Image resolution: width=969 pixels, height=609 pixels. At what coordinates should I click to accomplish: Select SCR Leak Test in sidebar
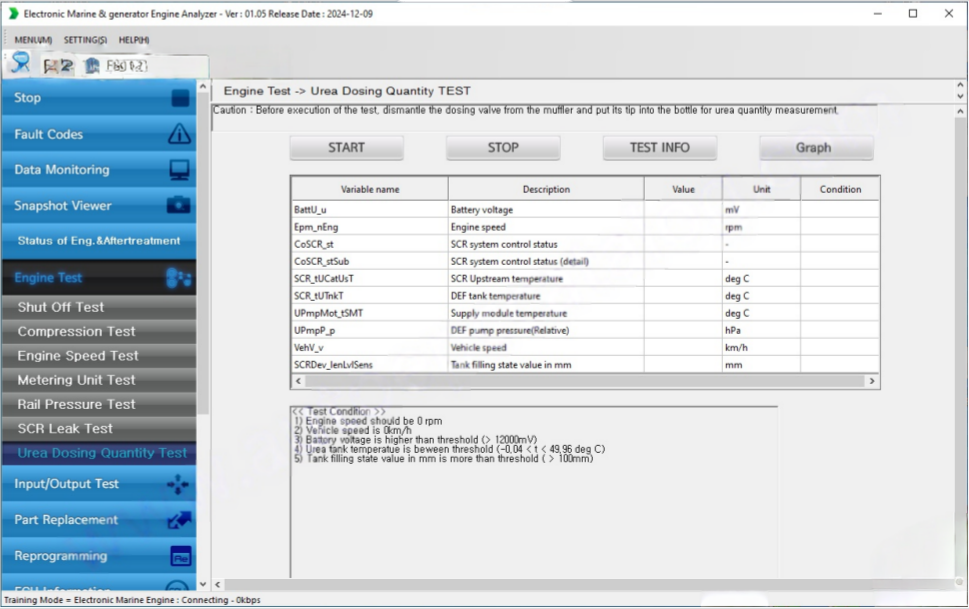click(x=66, y=429)
